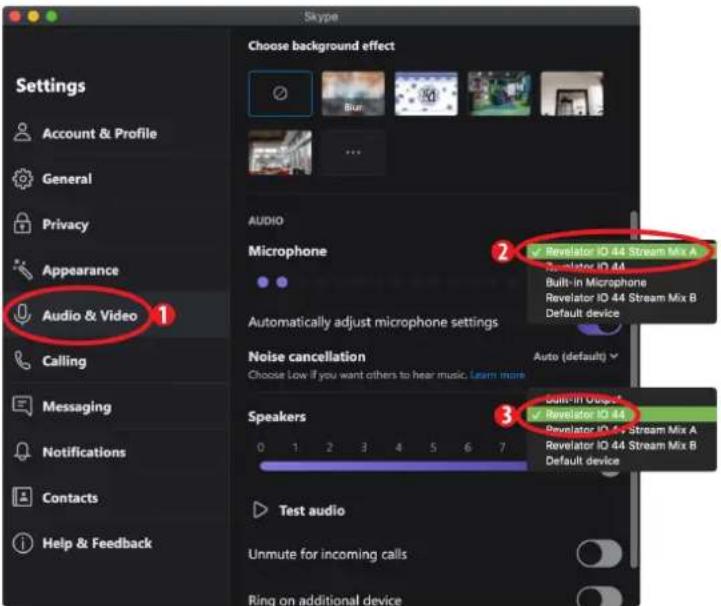
Task: Click the speaker volume level 4 mark
Action: (398, 447)
